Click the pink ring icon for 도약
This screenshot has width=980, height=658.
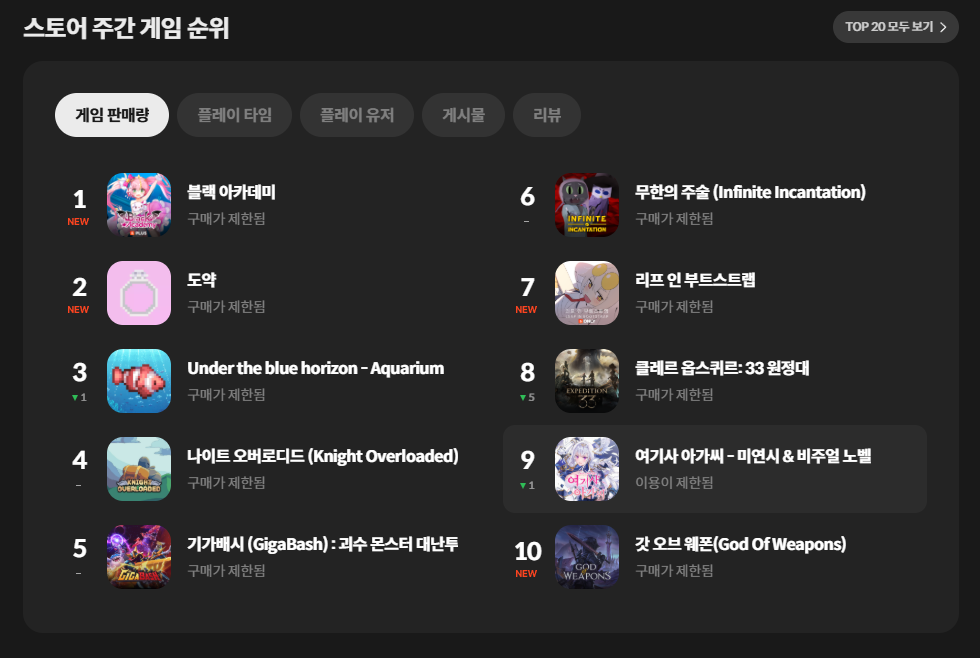coord(139,293)
